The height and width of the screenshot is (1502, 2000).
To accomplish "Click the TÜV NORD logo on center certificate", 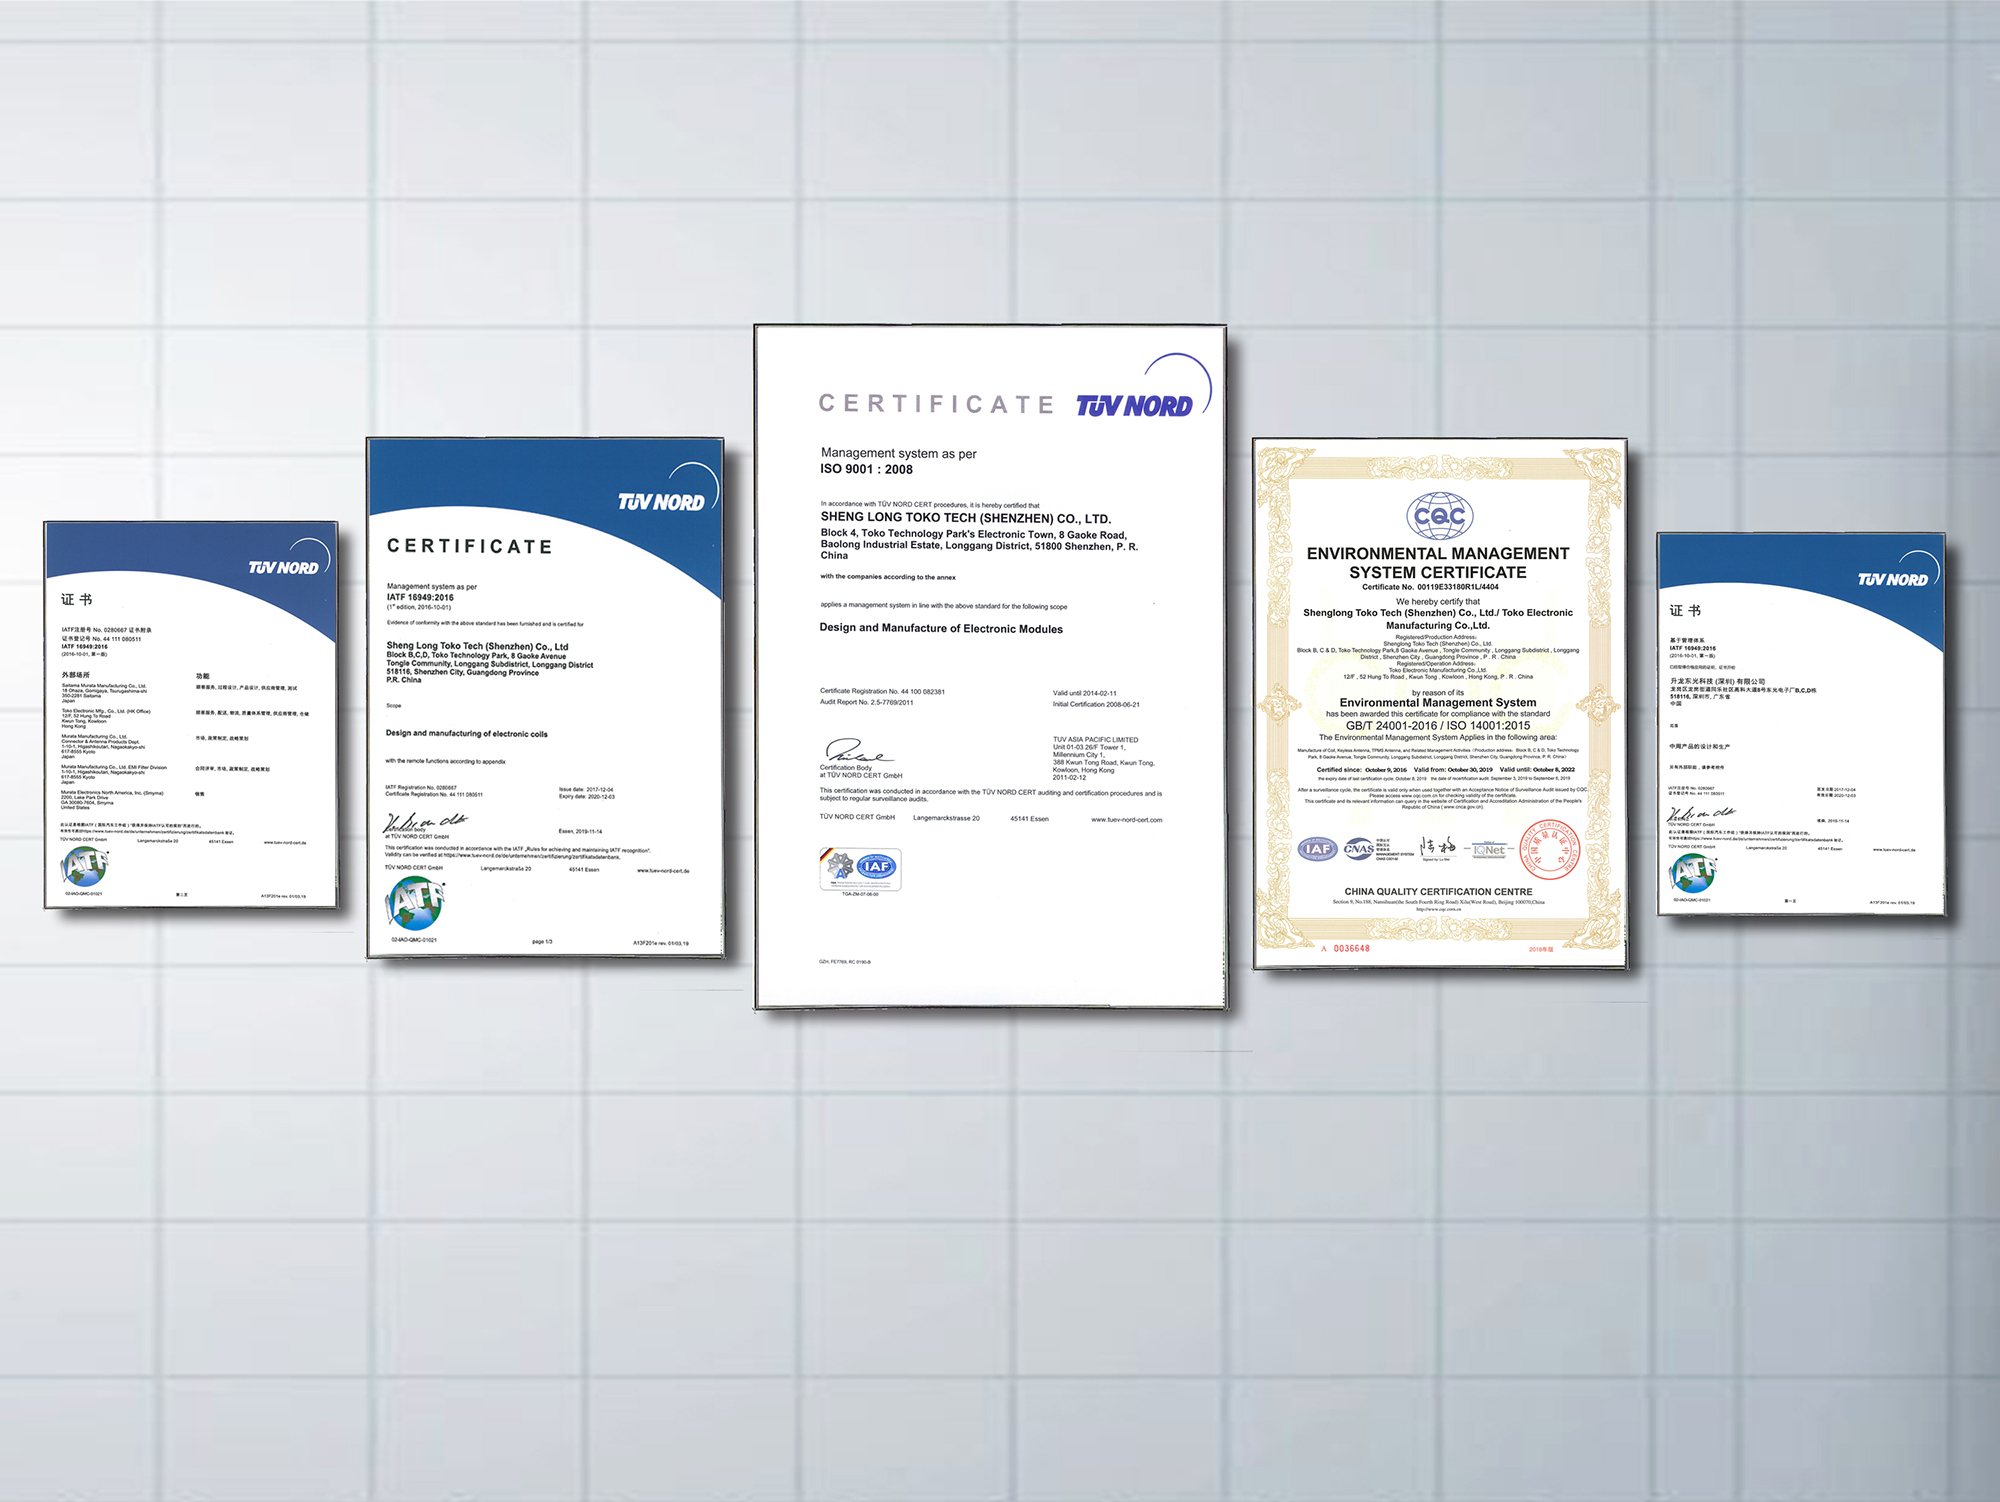I will tap(1134, 405).
